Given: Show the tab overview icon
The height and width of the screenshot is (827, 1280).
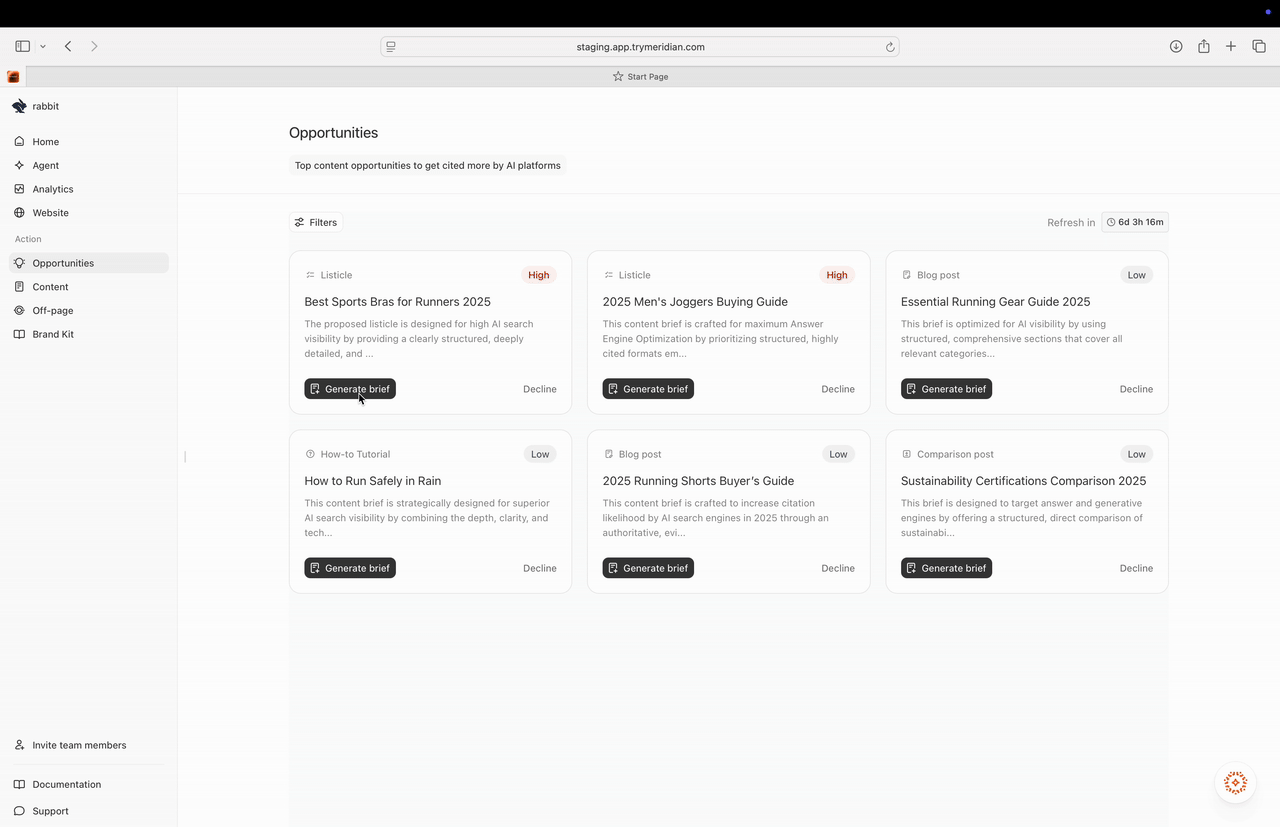Looking at the screenshot, I should click(1259, 46).
